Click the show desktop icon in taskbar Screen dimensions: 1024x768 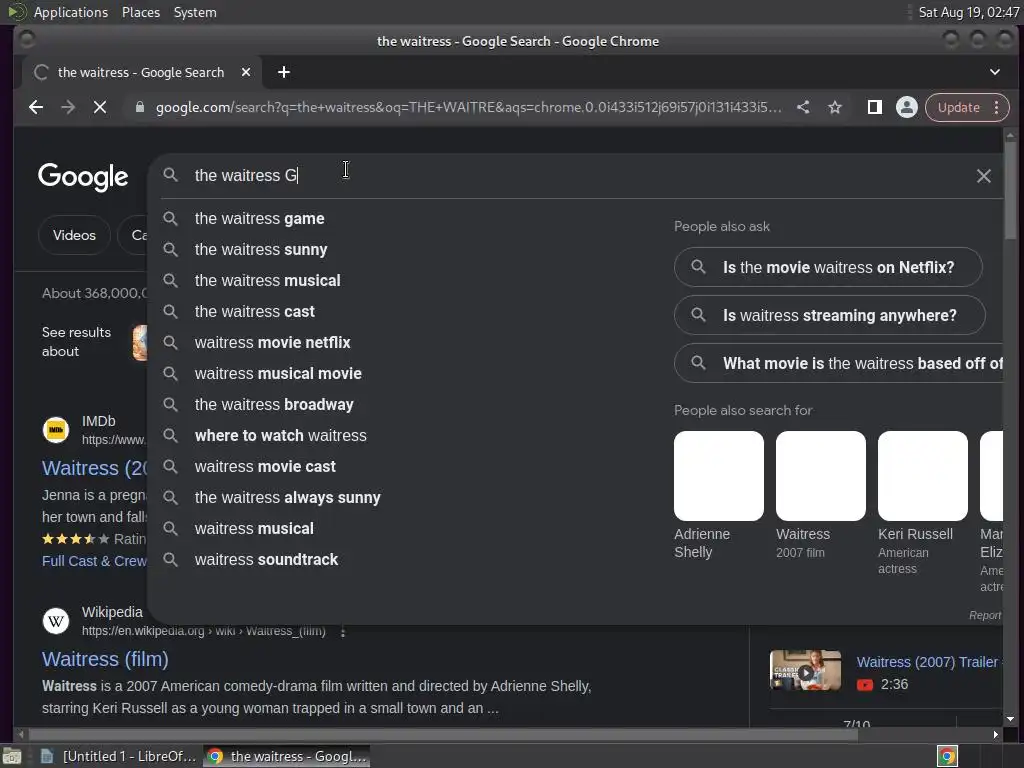click(x=12, y=756)
